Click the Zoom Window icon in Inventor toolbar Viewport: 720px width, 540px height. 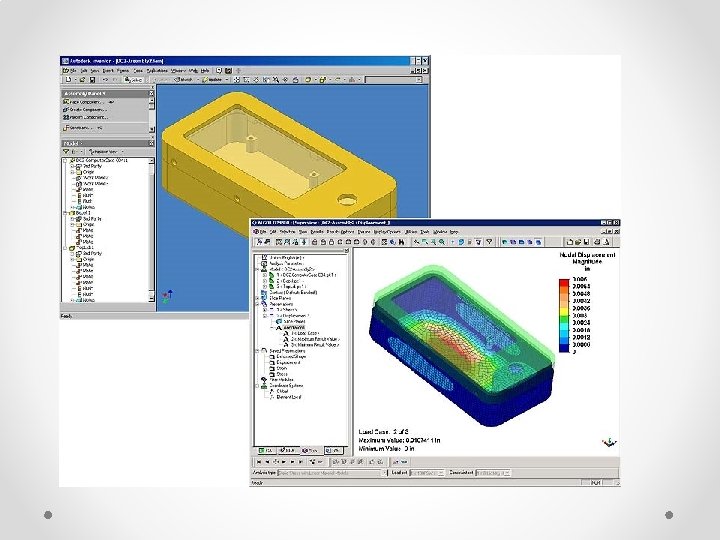click(x=246, y=80)
